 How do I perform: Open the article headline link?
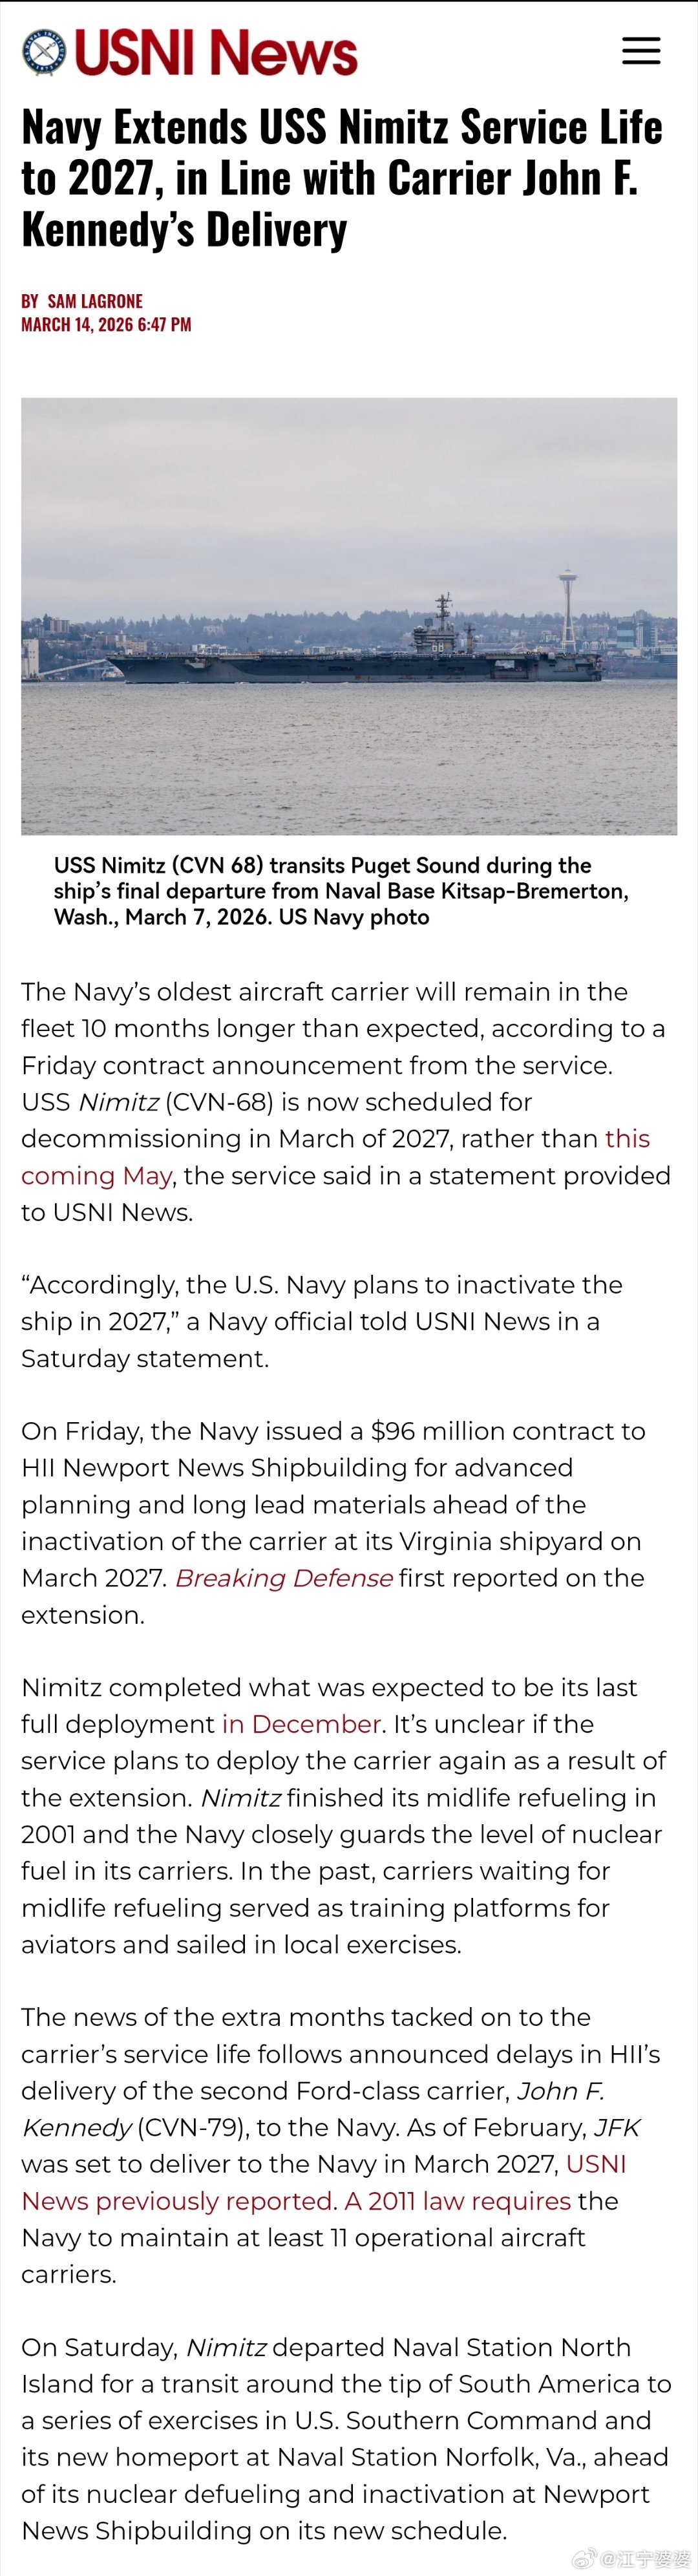point(341,178)
